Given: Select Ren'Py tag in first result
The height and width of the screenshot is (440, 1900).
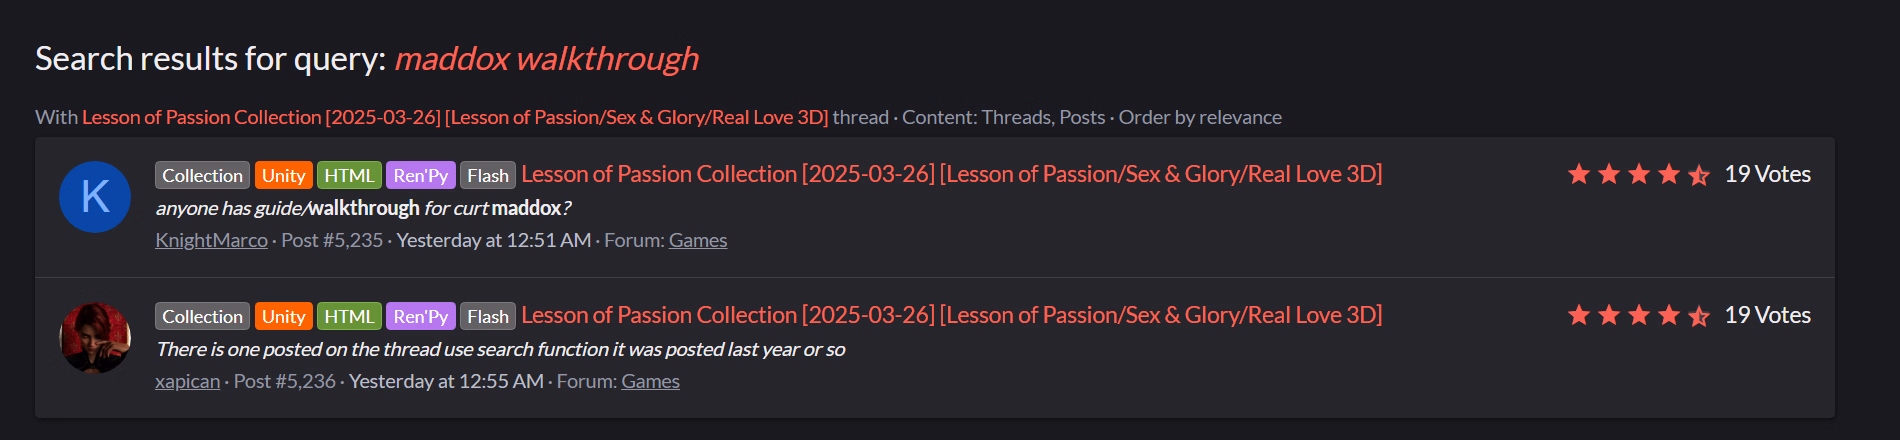Looking at the screenshot, I should click(x=421, y=175).
